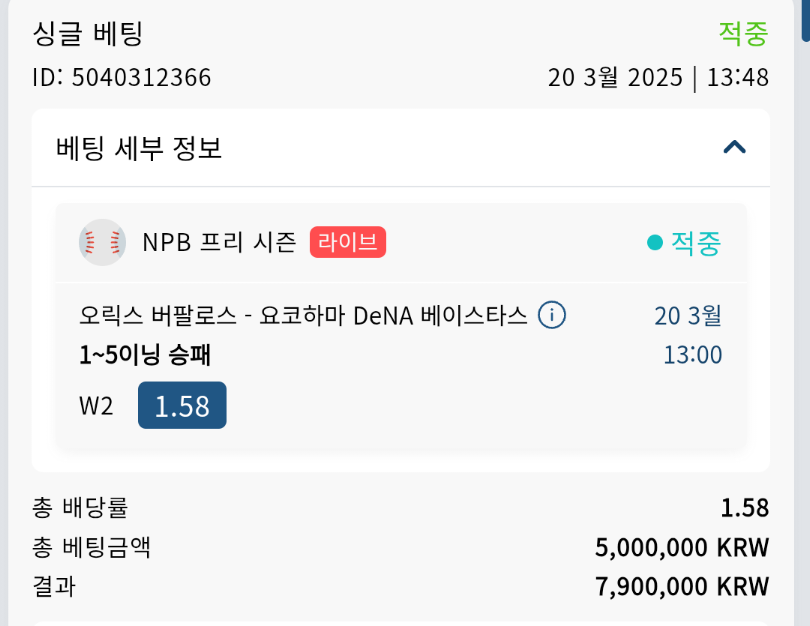
Task: Click the NPB 프리 시즌 league name
Action: 219,242
